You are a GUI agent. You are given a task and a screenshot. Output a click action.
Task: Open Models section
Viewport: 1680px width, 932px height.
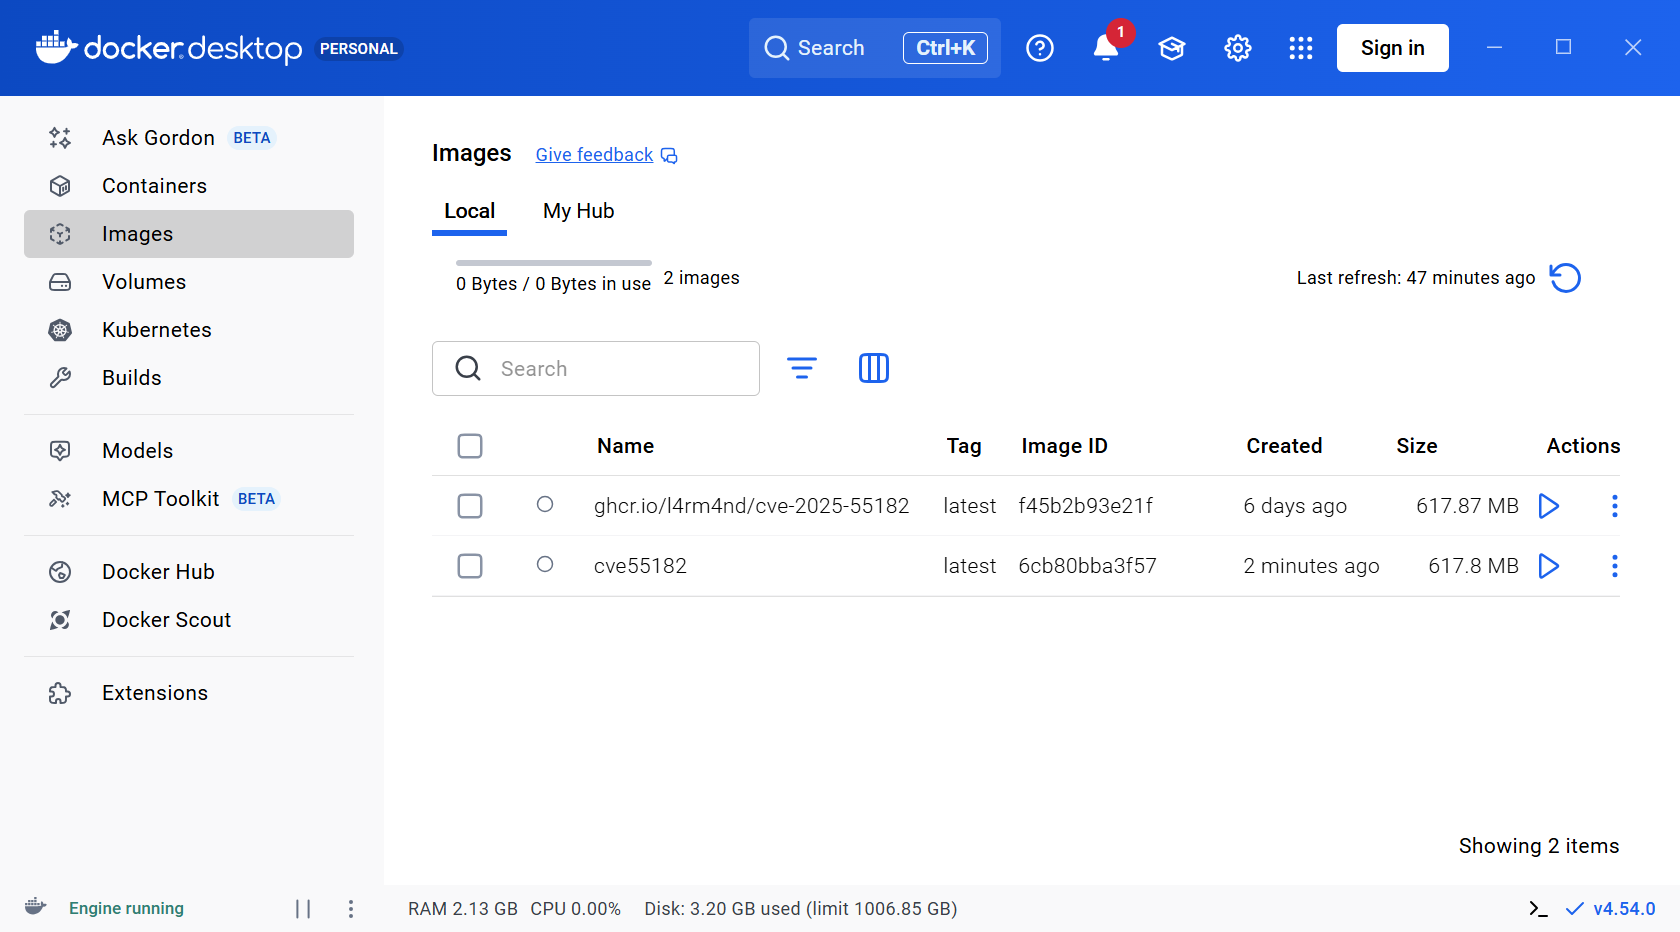coord(189,451)
